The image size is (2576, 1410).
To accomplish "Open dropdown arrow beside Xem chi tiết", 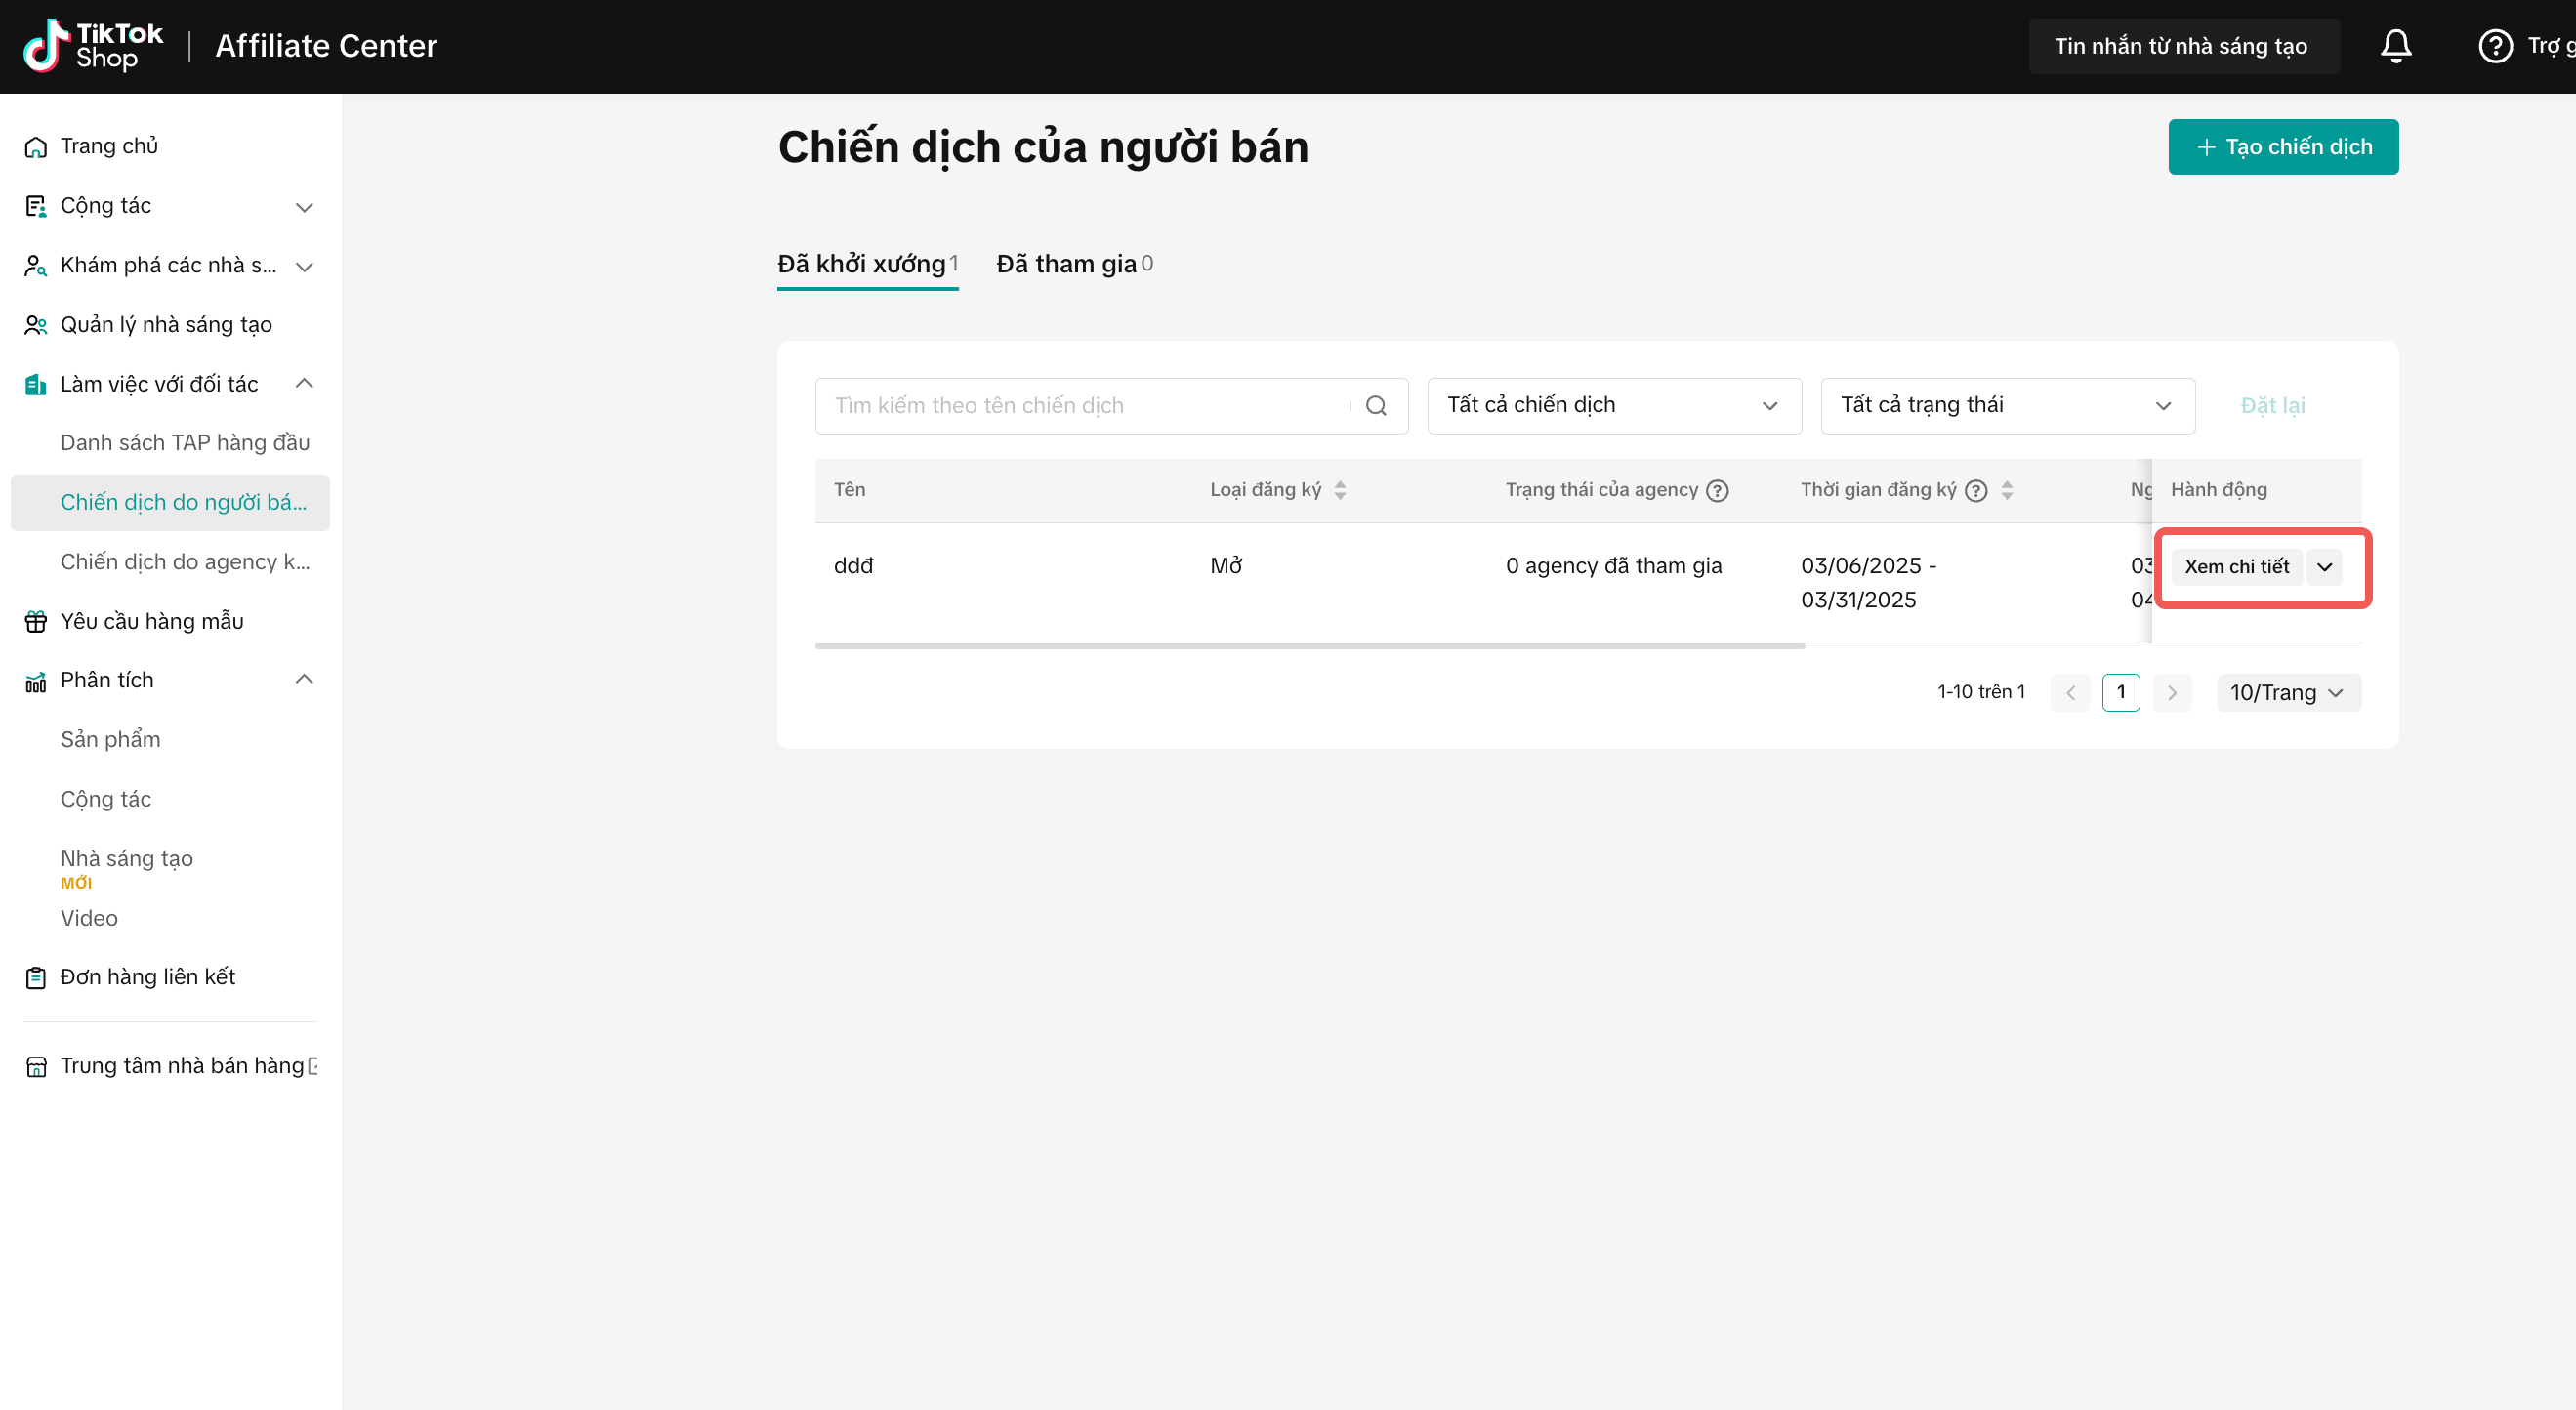I will (2325, 567).
